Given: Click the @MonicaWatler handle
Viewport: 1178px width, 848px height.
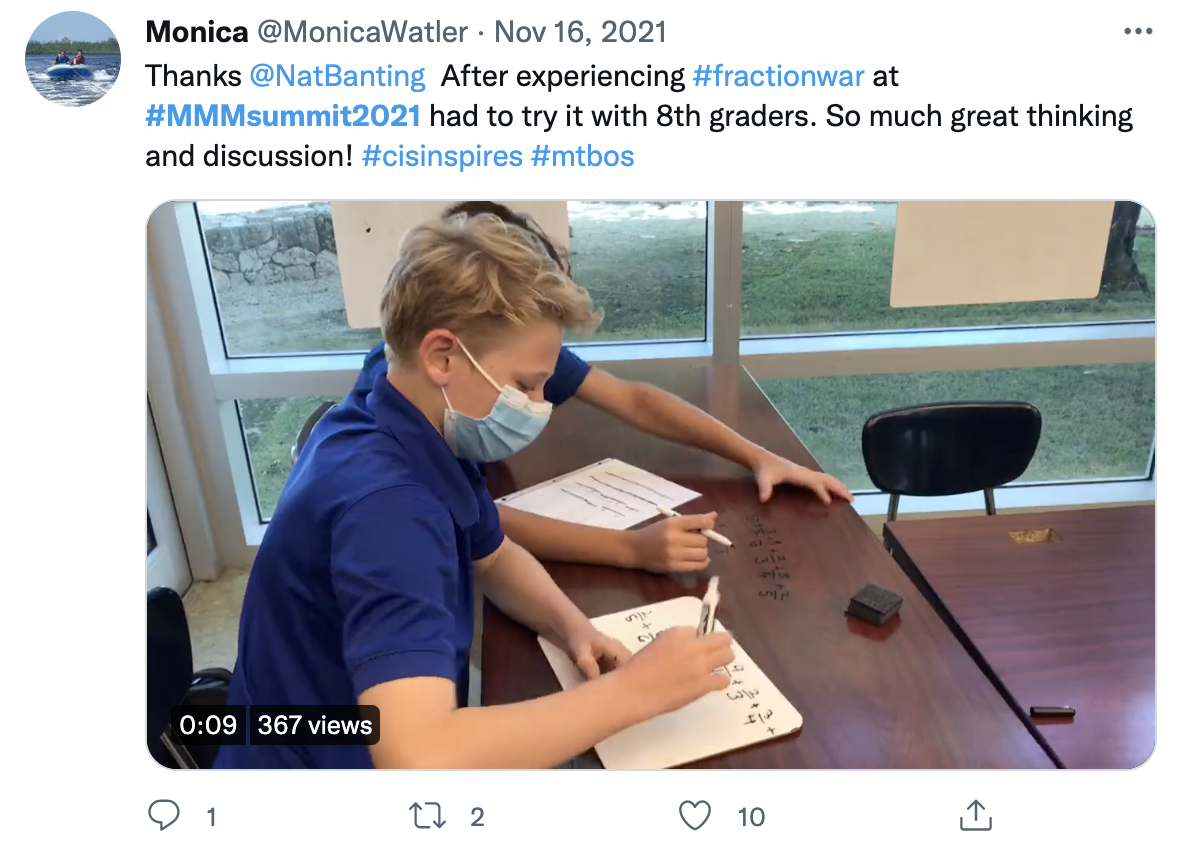Looking at the screenshot, I should coord(363,32).
